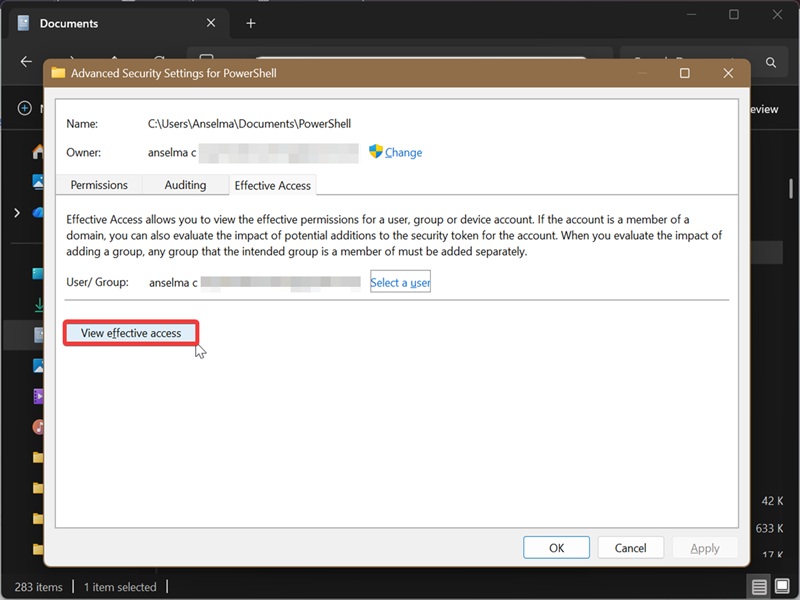Click the Change owner link
The width and height of the screenshot is (800, 600).
click(403, 152)
